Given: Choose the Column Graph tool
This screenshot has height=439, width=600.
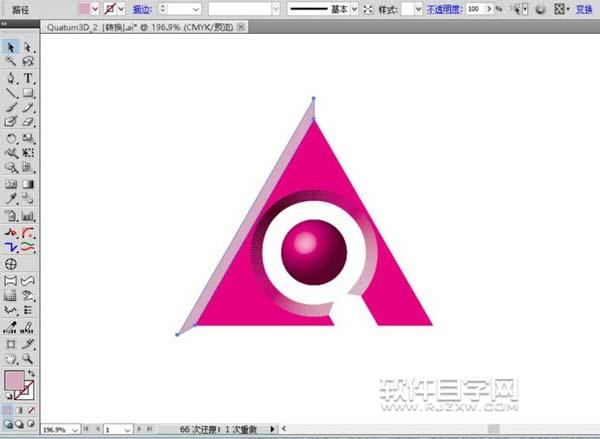Looking at the screenshot, I should [28, 216].
